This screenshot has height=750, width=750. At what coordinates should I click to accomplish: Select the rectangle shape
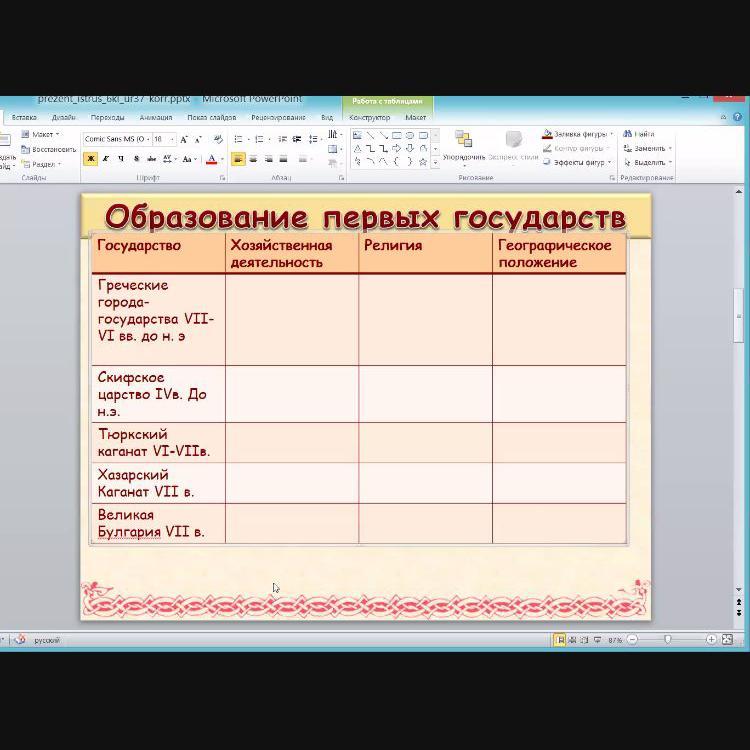click(x=397, y=135)
